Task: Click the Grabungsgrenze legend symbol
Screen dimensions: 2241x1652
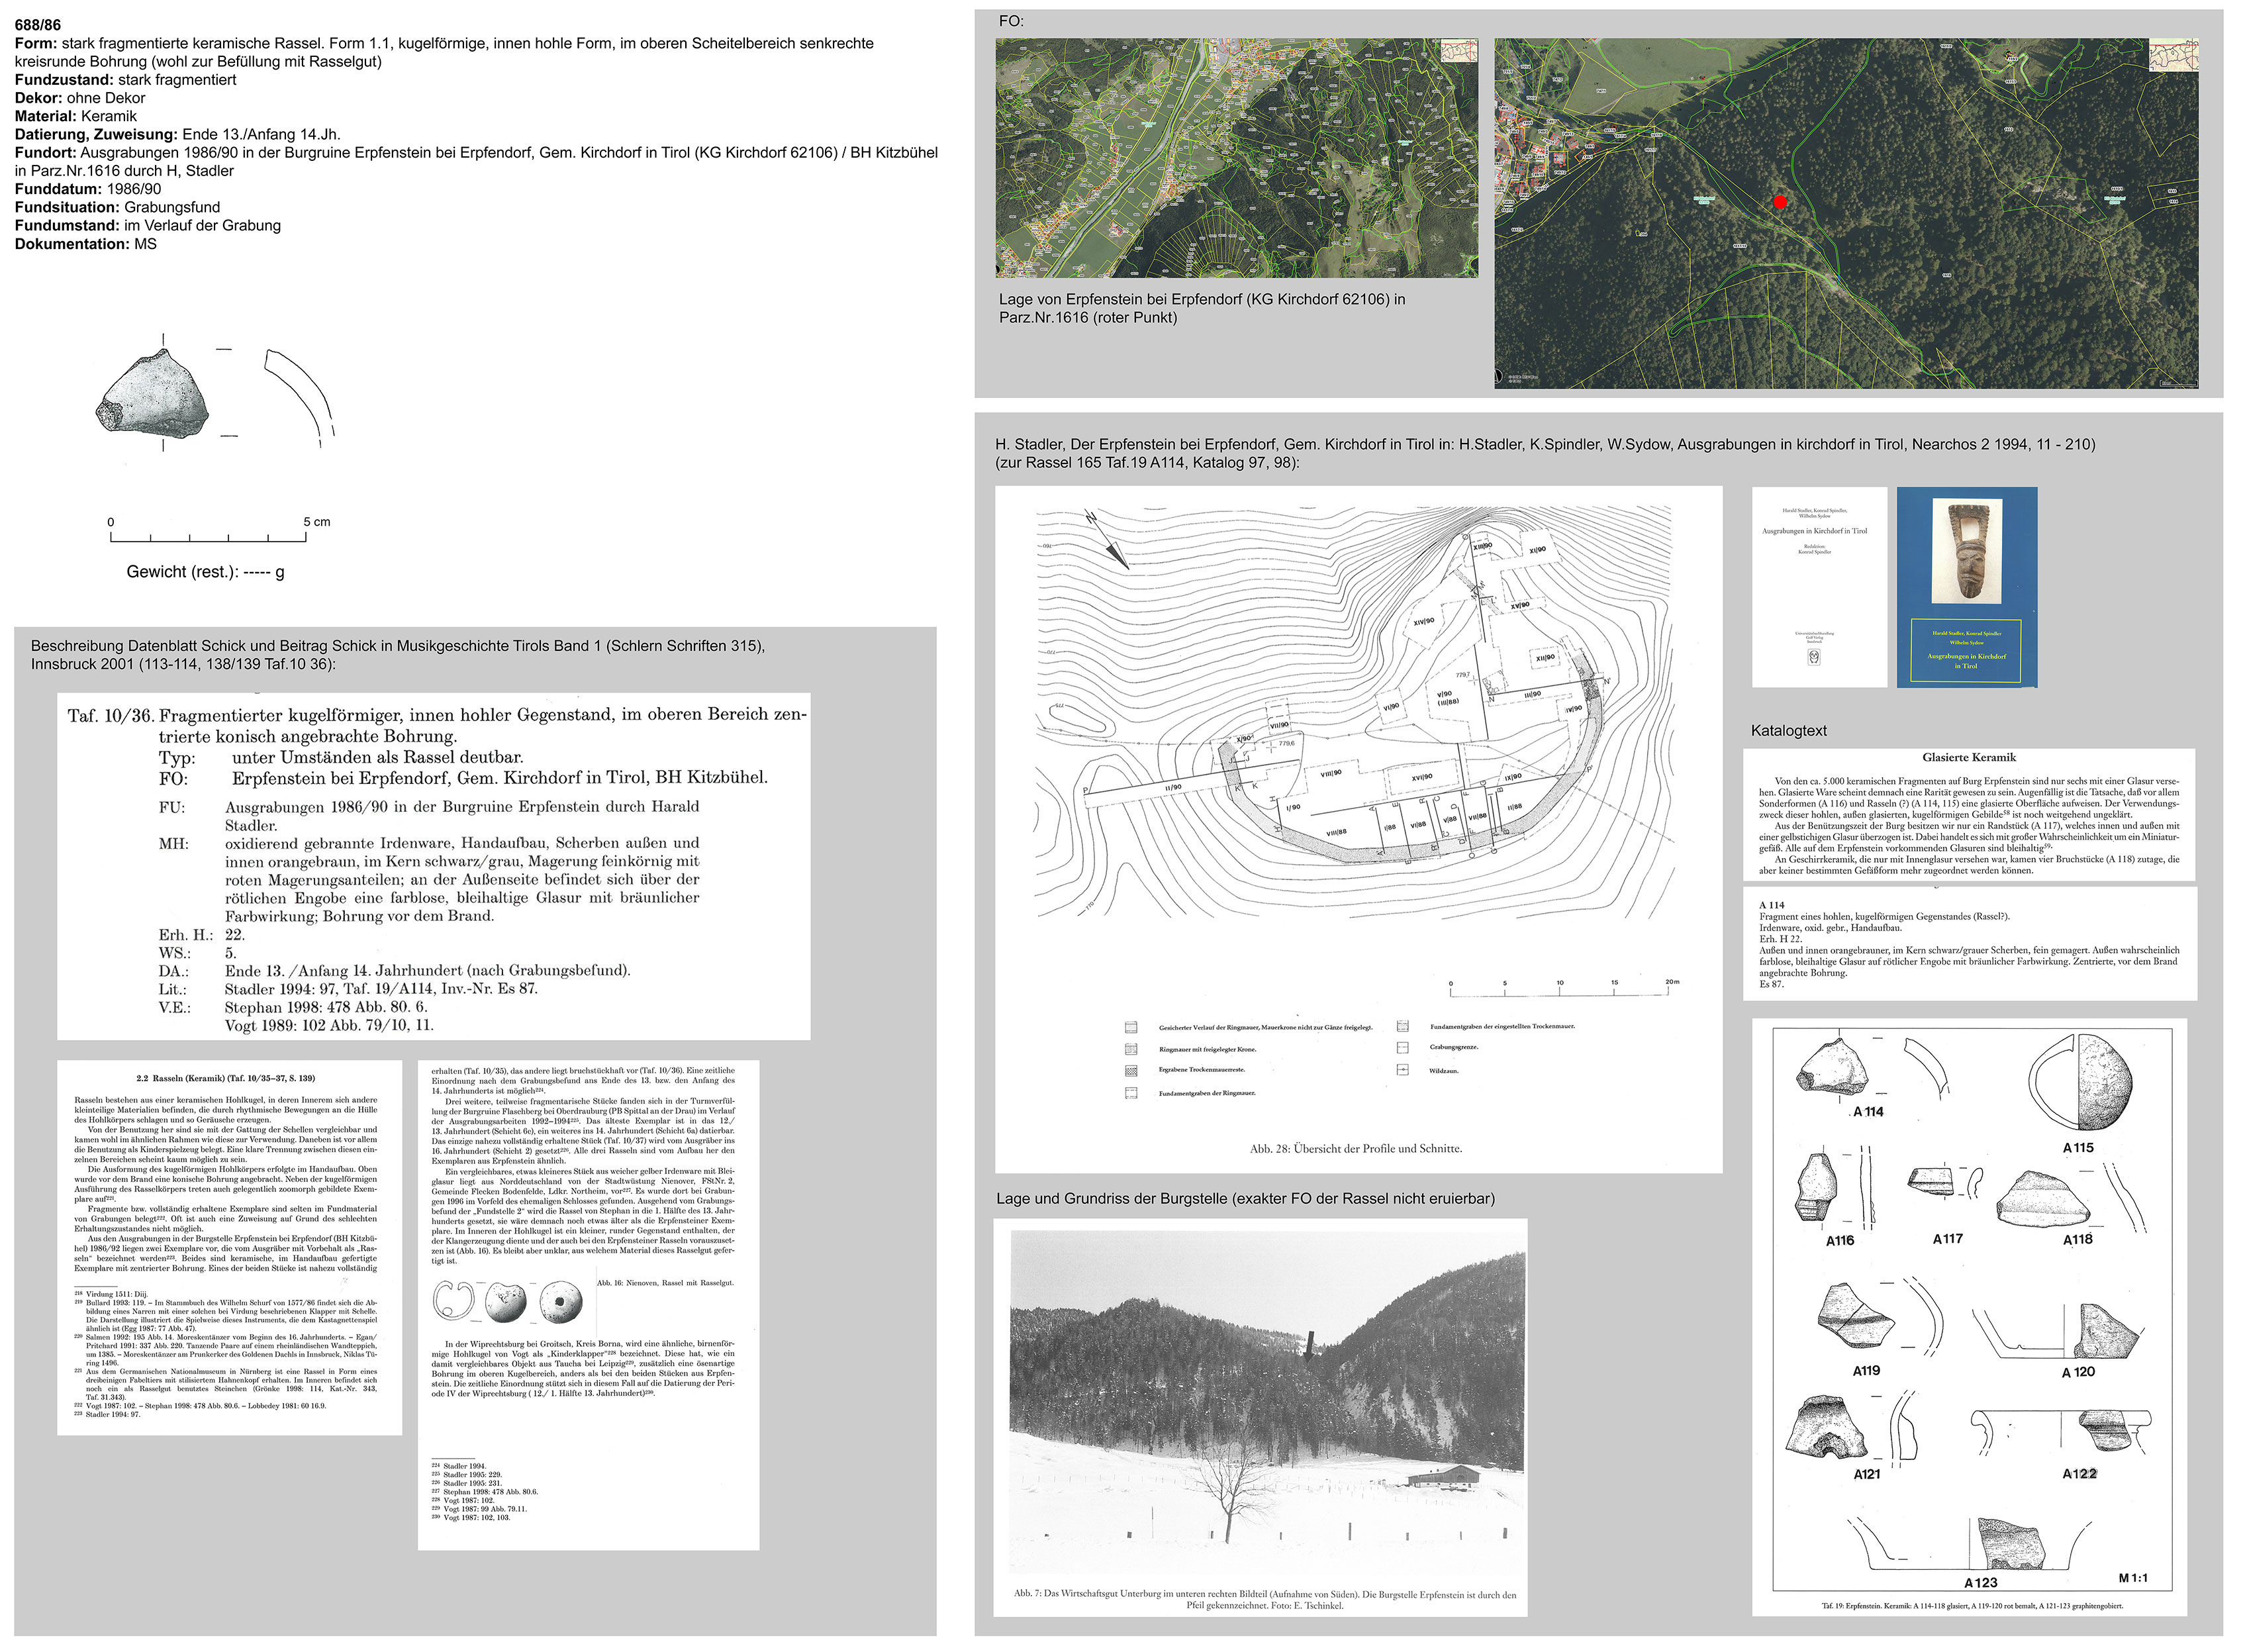Action: coord(1402,1047)
